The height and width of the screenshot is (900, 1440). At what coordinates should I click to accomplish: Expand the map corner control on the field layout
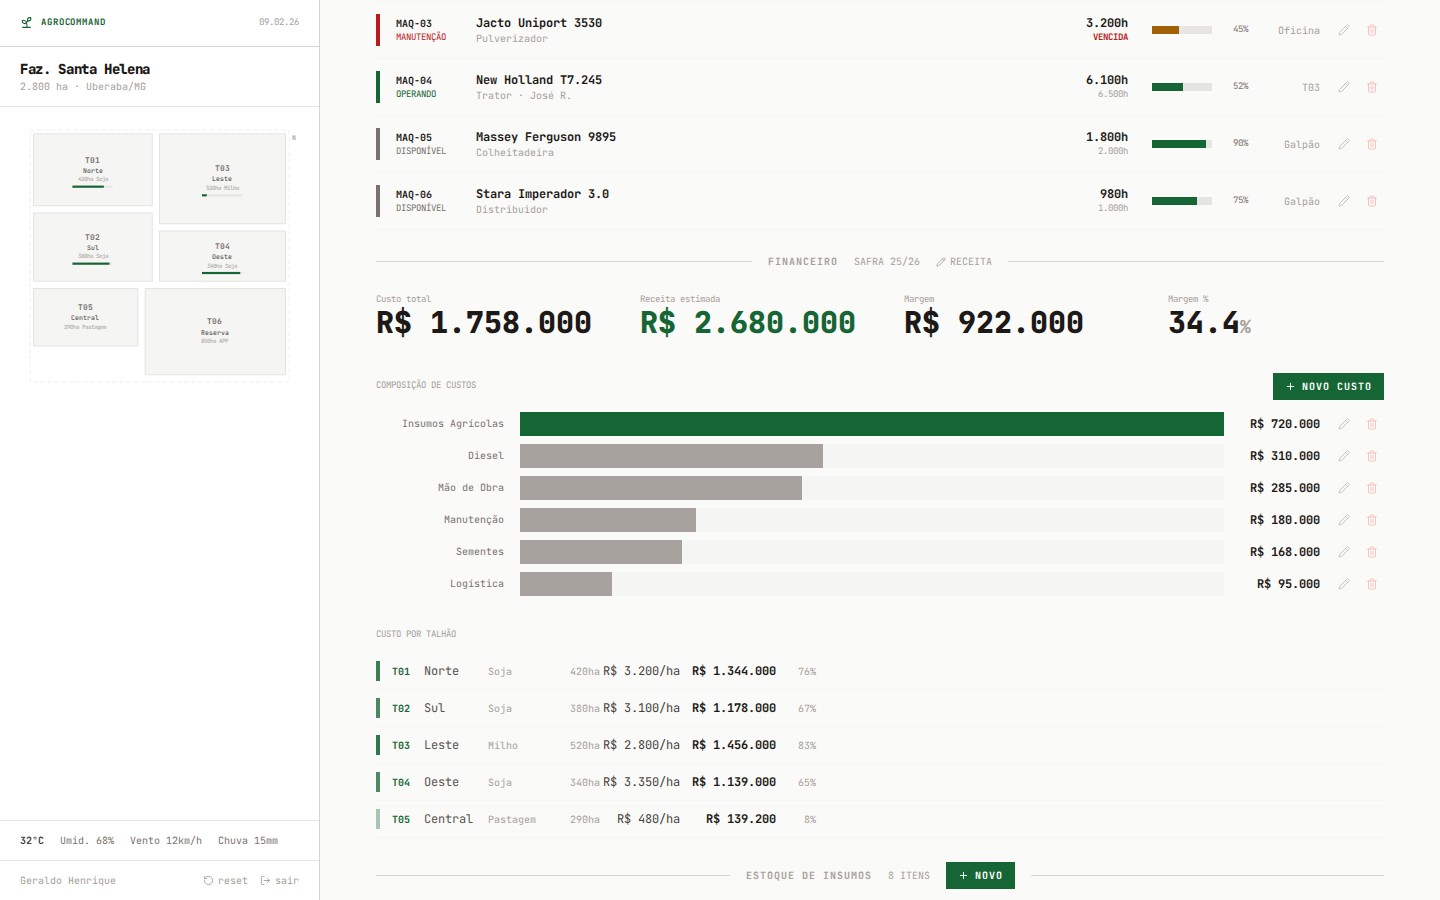coord(292,139)
